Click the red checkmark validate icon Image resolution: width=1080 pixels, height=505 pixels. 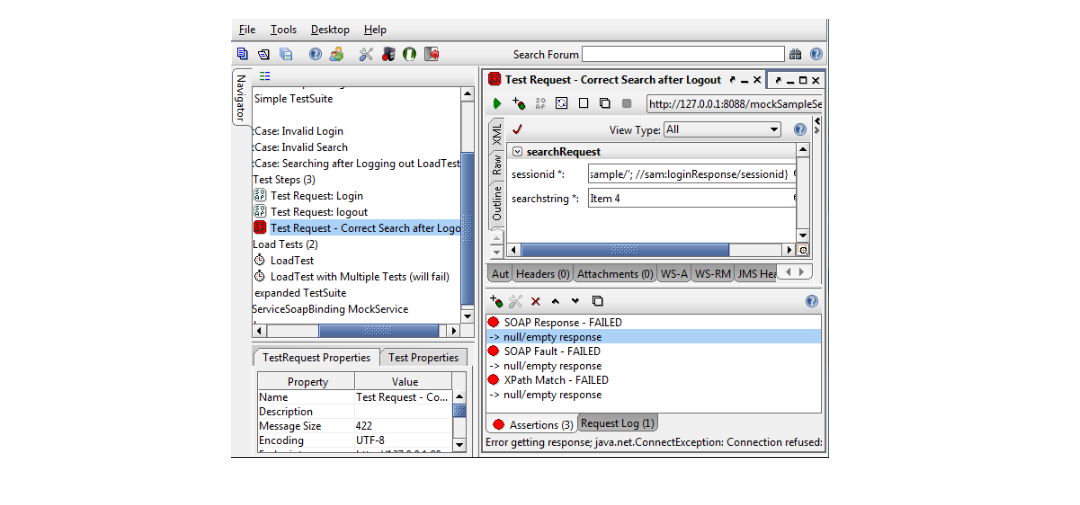coord(517,129)
